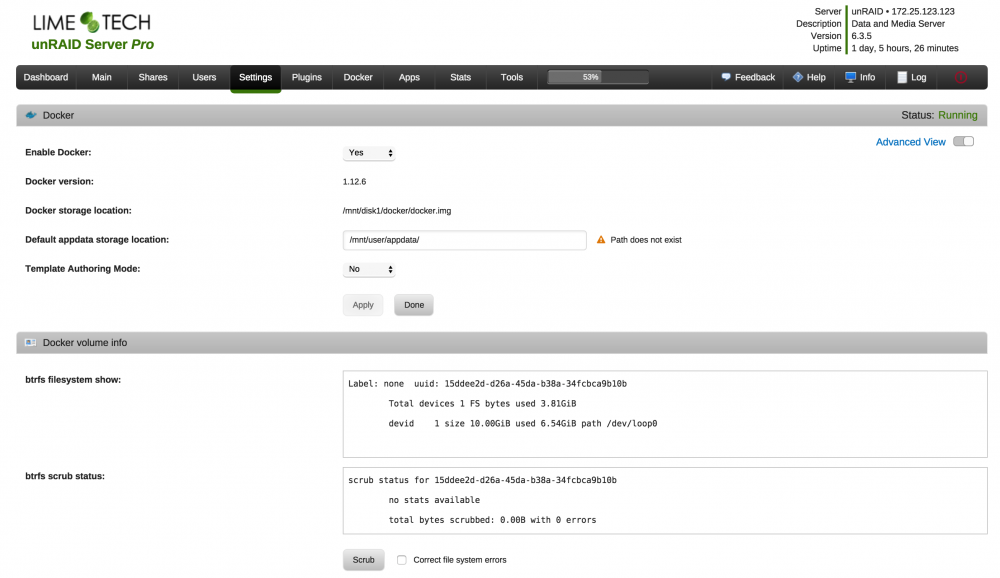Start a btrfs Scrub
The height and width of the screenshot is (578, 1000).
point(364,559)
